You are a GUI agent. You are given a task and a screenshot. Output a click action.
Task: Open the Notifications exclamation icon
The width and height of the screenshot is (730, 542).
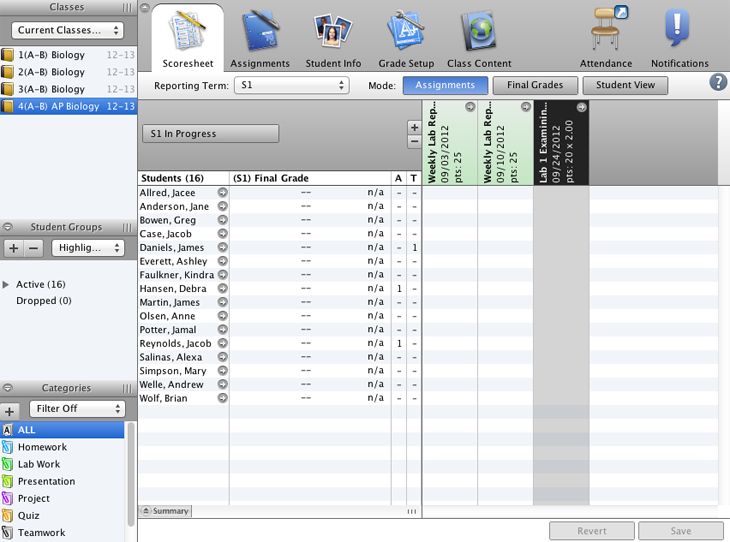(679, 32)
